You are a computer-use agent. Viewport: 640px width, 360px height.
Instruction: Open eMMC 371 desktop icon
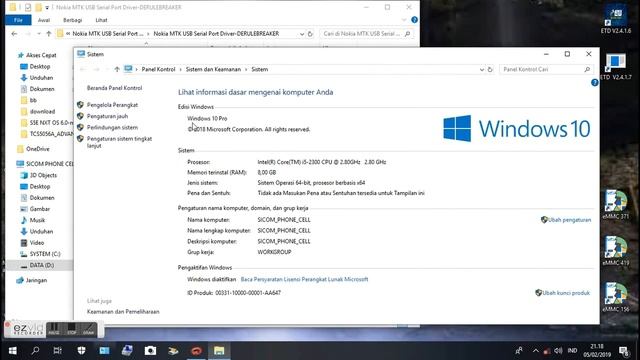(616, 204)
